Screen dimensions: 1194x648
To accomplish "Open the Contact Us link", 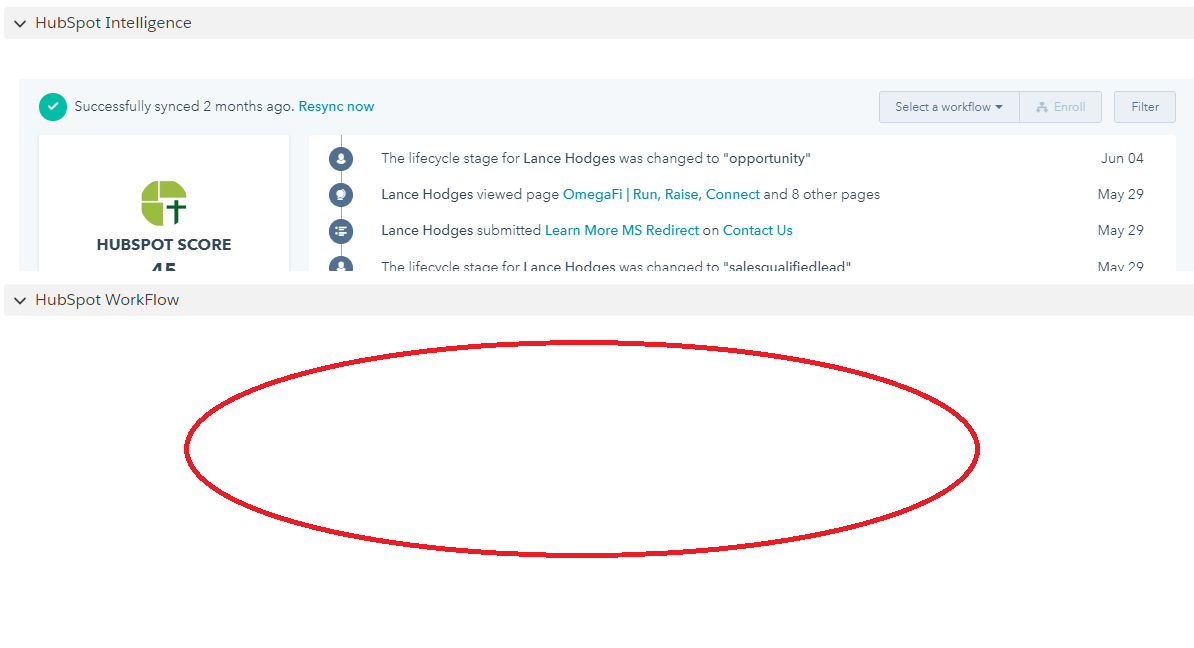I will point(758,230).
